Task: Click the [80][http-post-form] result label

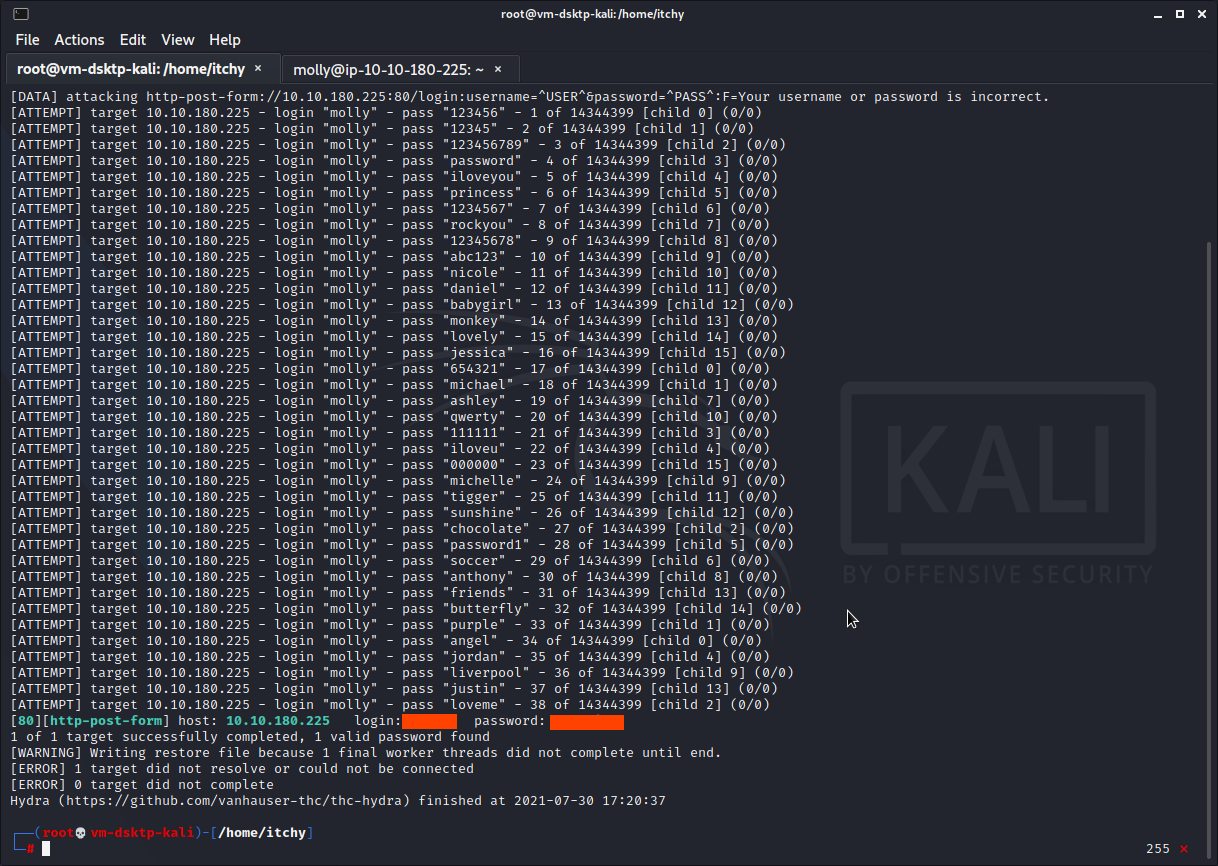Action: [90, 721]
